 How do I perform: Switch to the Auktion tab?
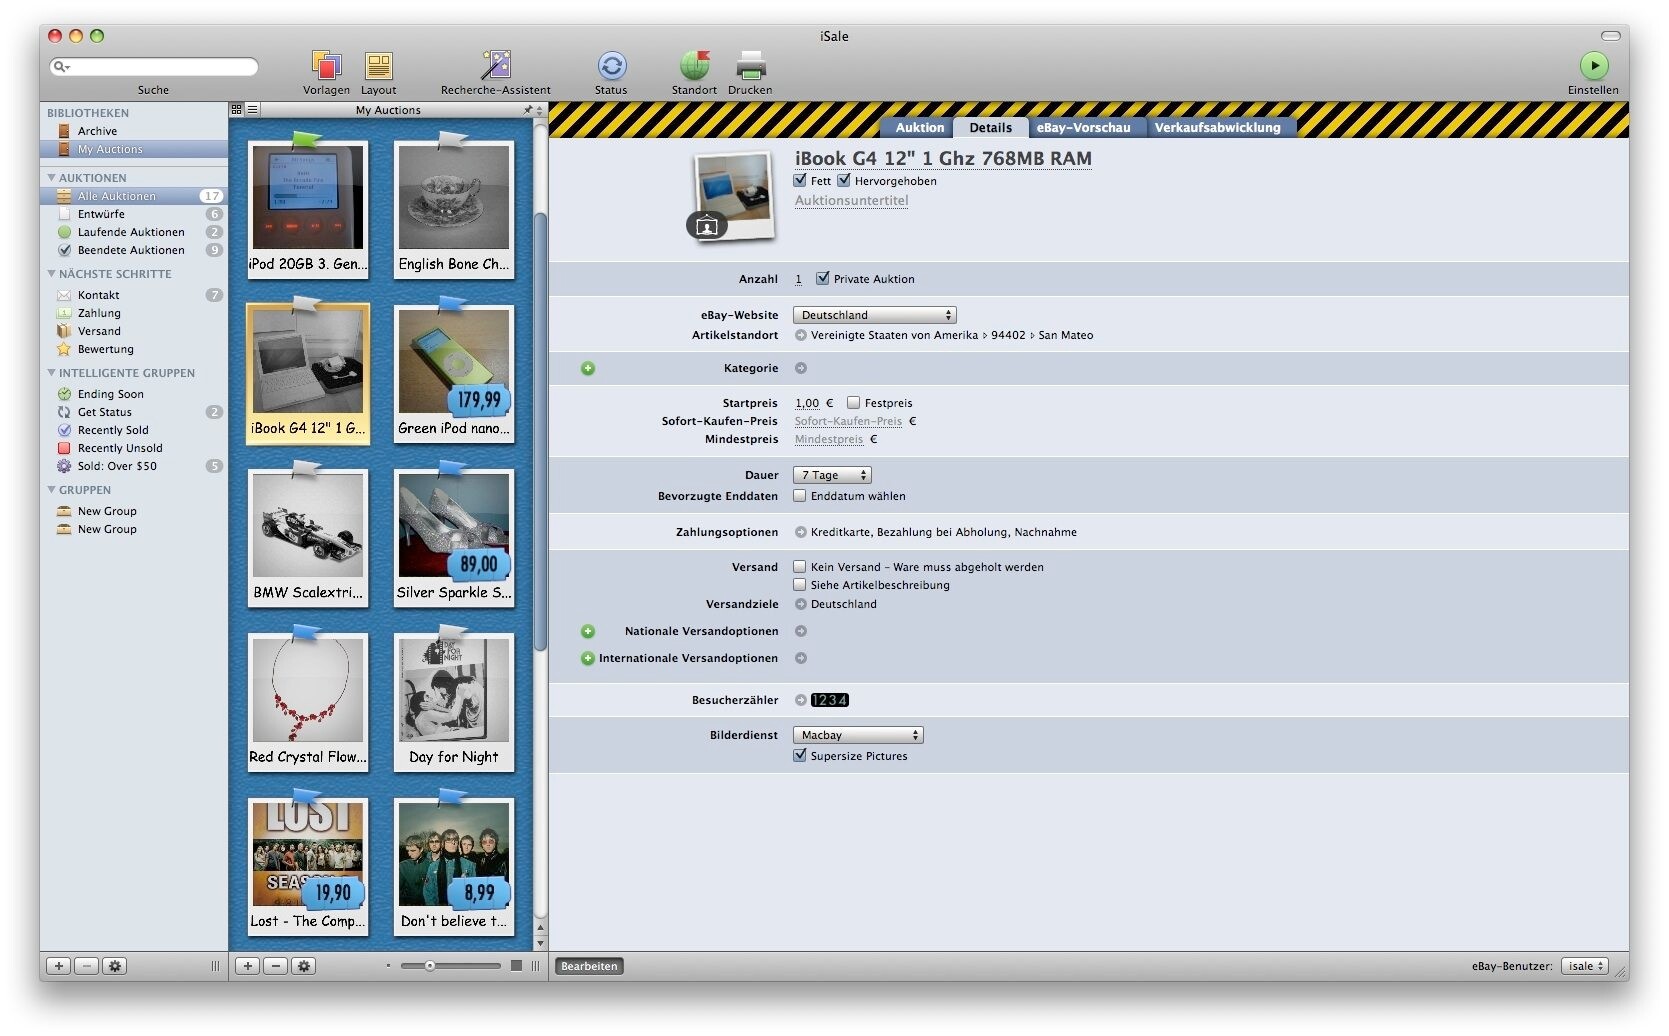click(919, 127)
